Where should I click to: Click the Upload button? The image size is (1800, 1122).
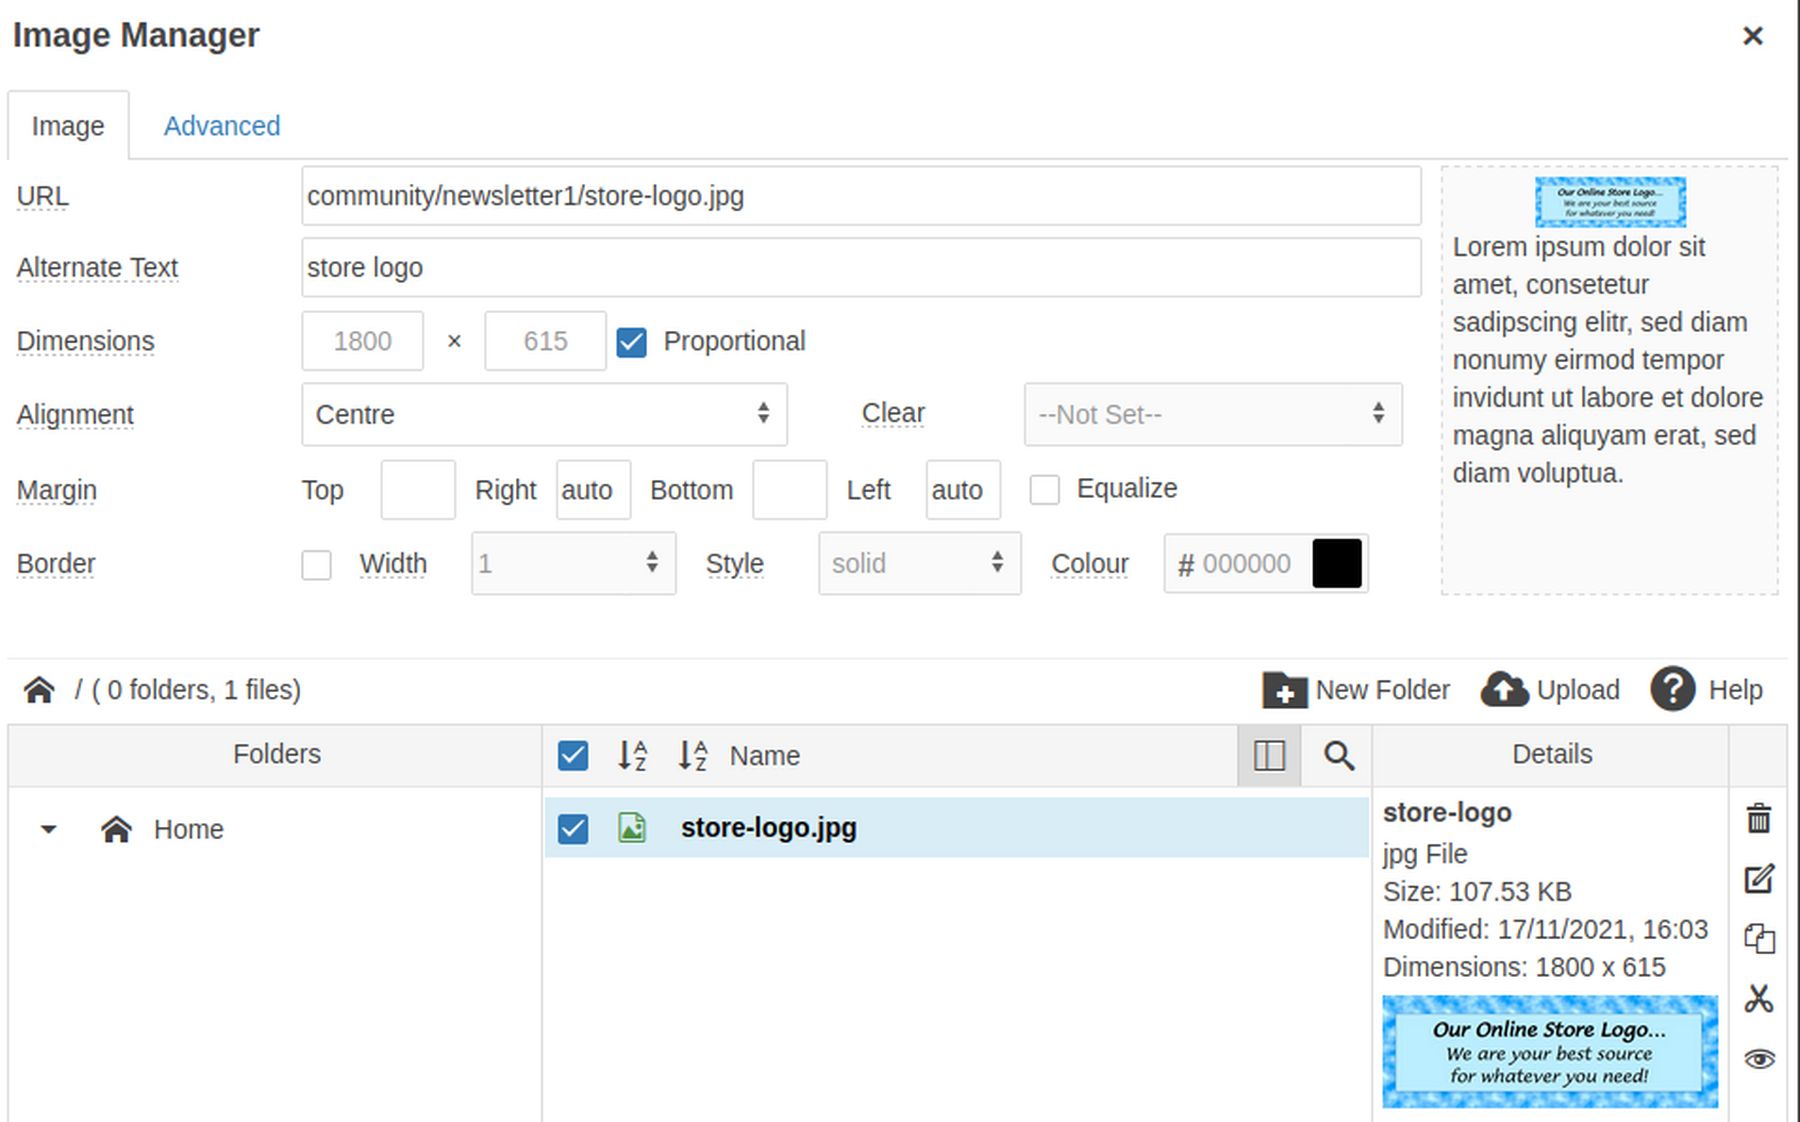pos(1550,690)
